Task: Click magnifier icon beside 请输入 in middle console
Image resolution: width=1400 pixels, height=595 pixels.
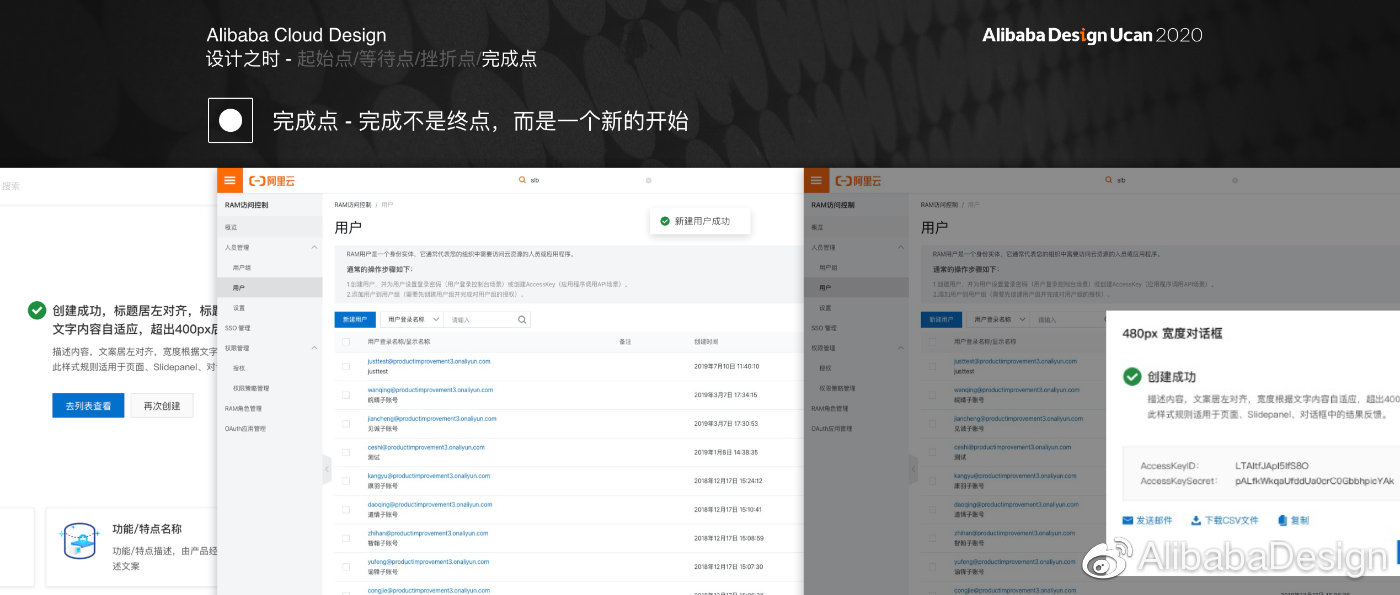Action: [x=522, y=320]
